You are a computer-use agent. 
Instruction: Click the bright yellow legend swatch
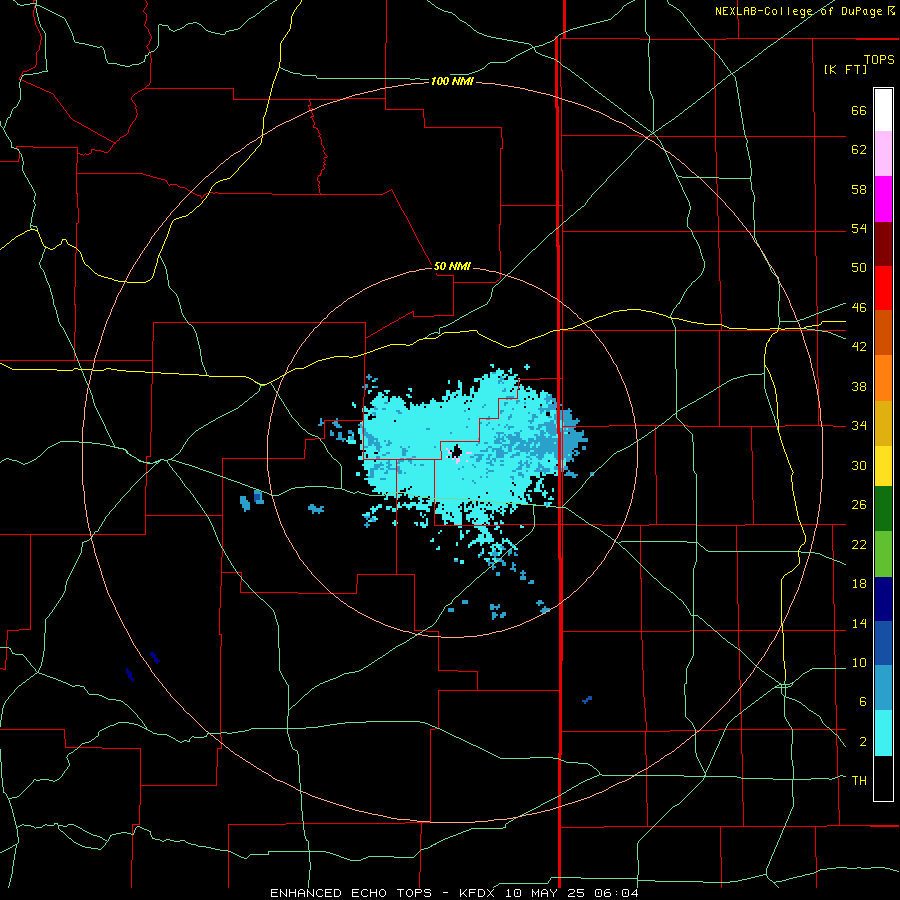[883, 465]
